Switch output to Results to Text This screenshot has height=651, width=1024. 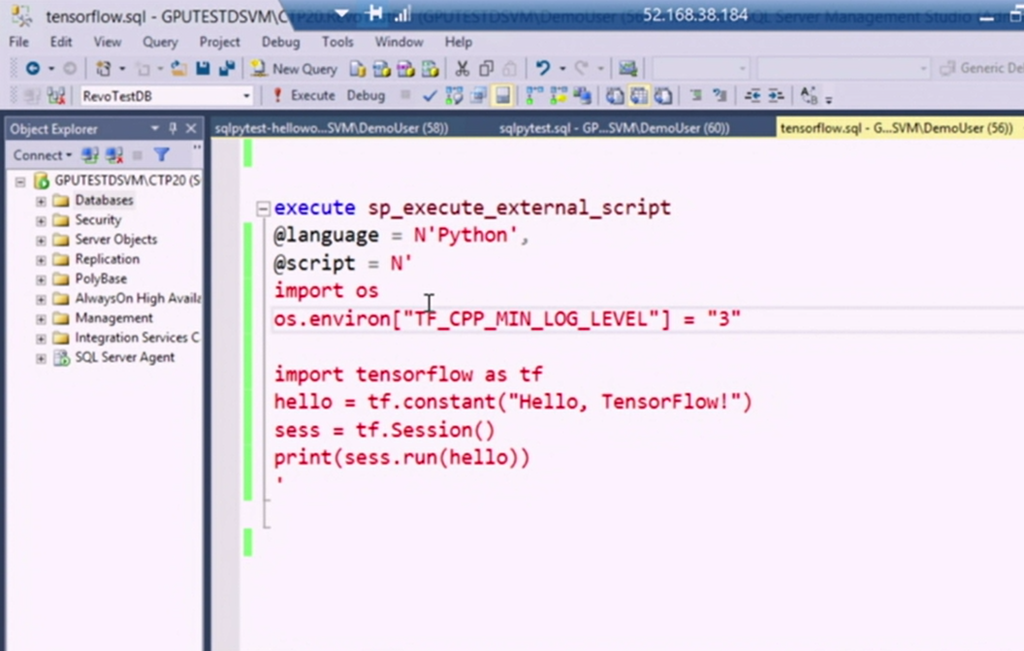(x=615, y=96)
